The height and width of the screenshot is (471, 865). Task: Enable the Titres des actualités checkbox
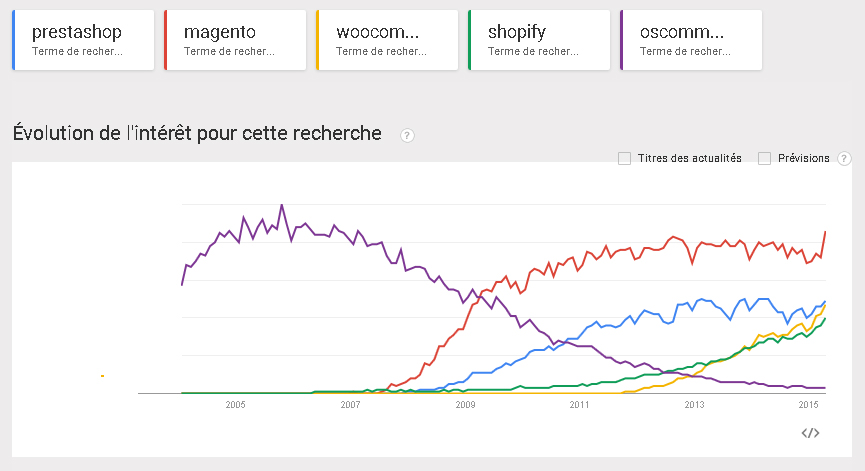point(625,158)
